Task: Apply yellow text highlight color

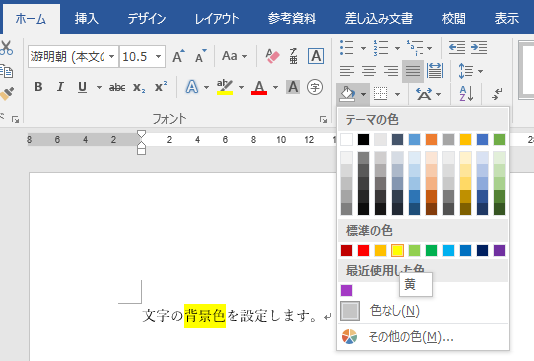Action: click(x=225, y=87)
